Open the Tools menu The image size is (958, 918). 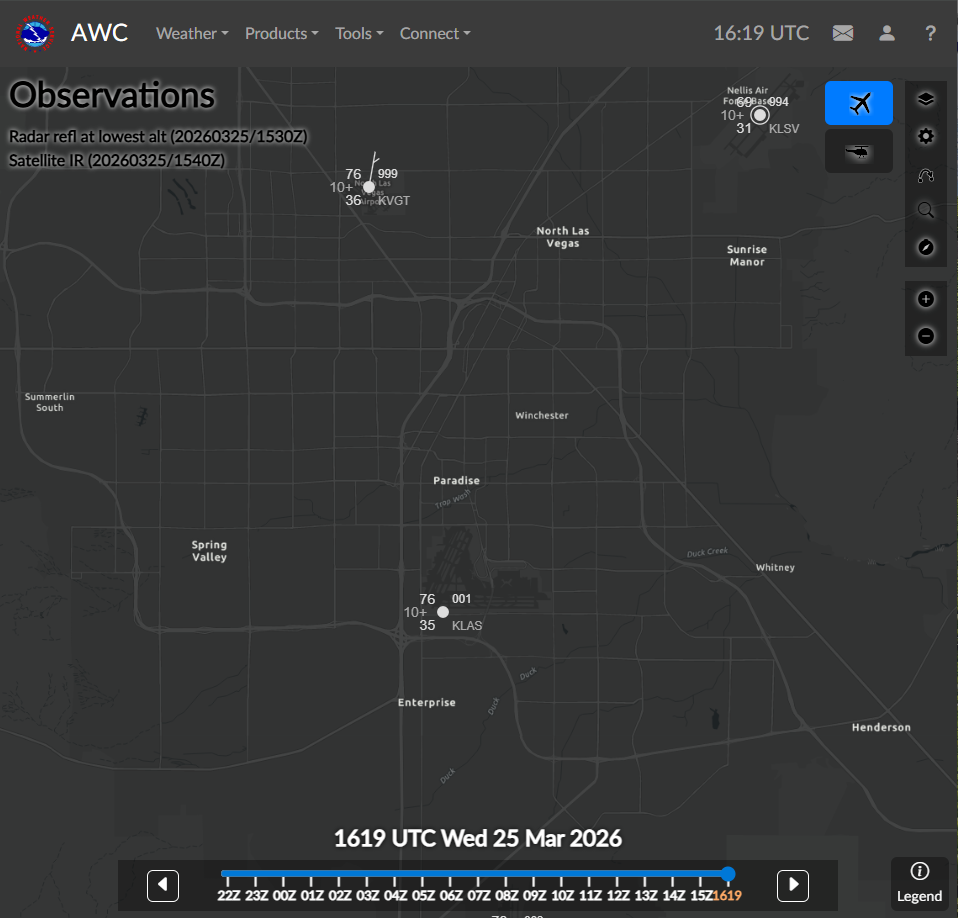tap(358, 33)
